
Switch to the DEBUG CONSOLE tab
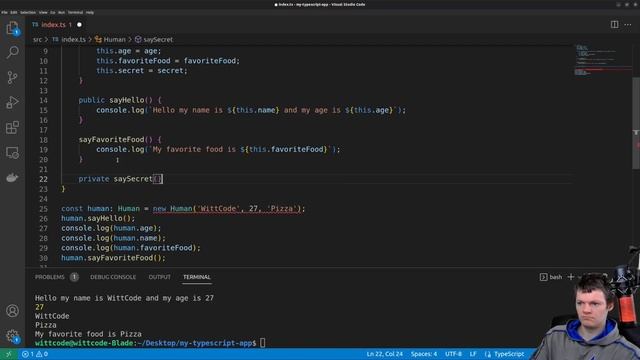coord(113,277)
